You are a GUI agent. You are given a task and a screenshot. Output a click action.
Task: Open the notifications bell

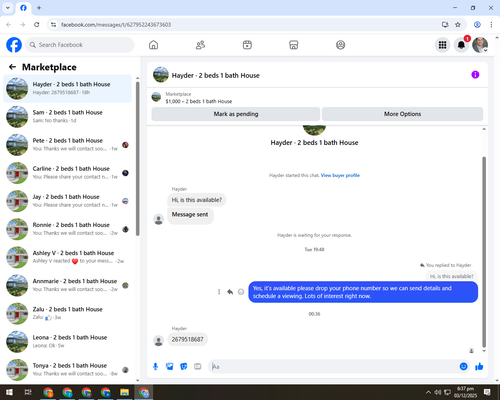coord(461,45)
